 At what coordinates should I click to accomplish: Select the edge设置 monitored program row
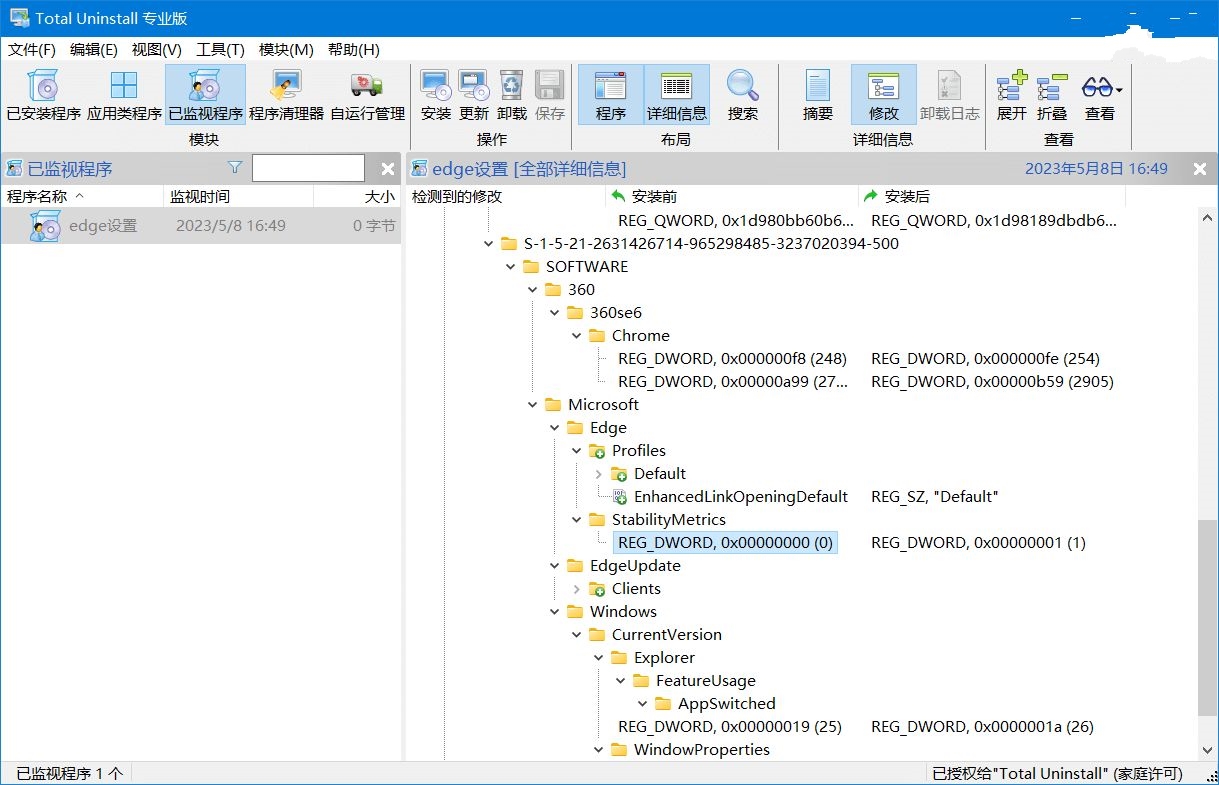[x=201, y=226]
